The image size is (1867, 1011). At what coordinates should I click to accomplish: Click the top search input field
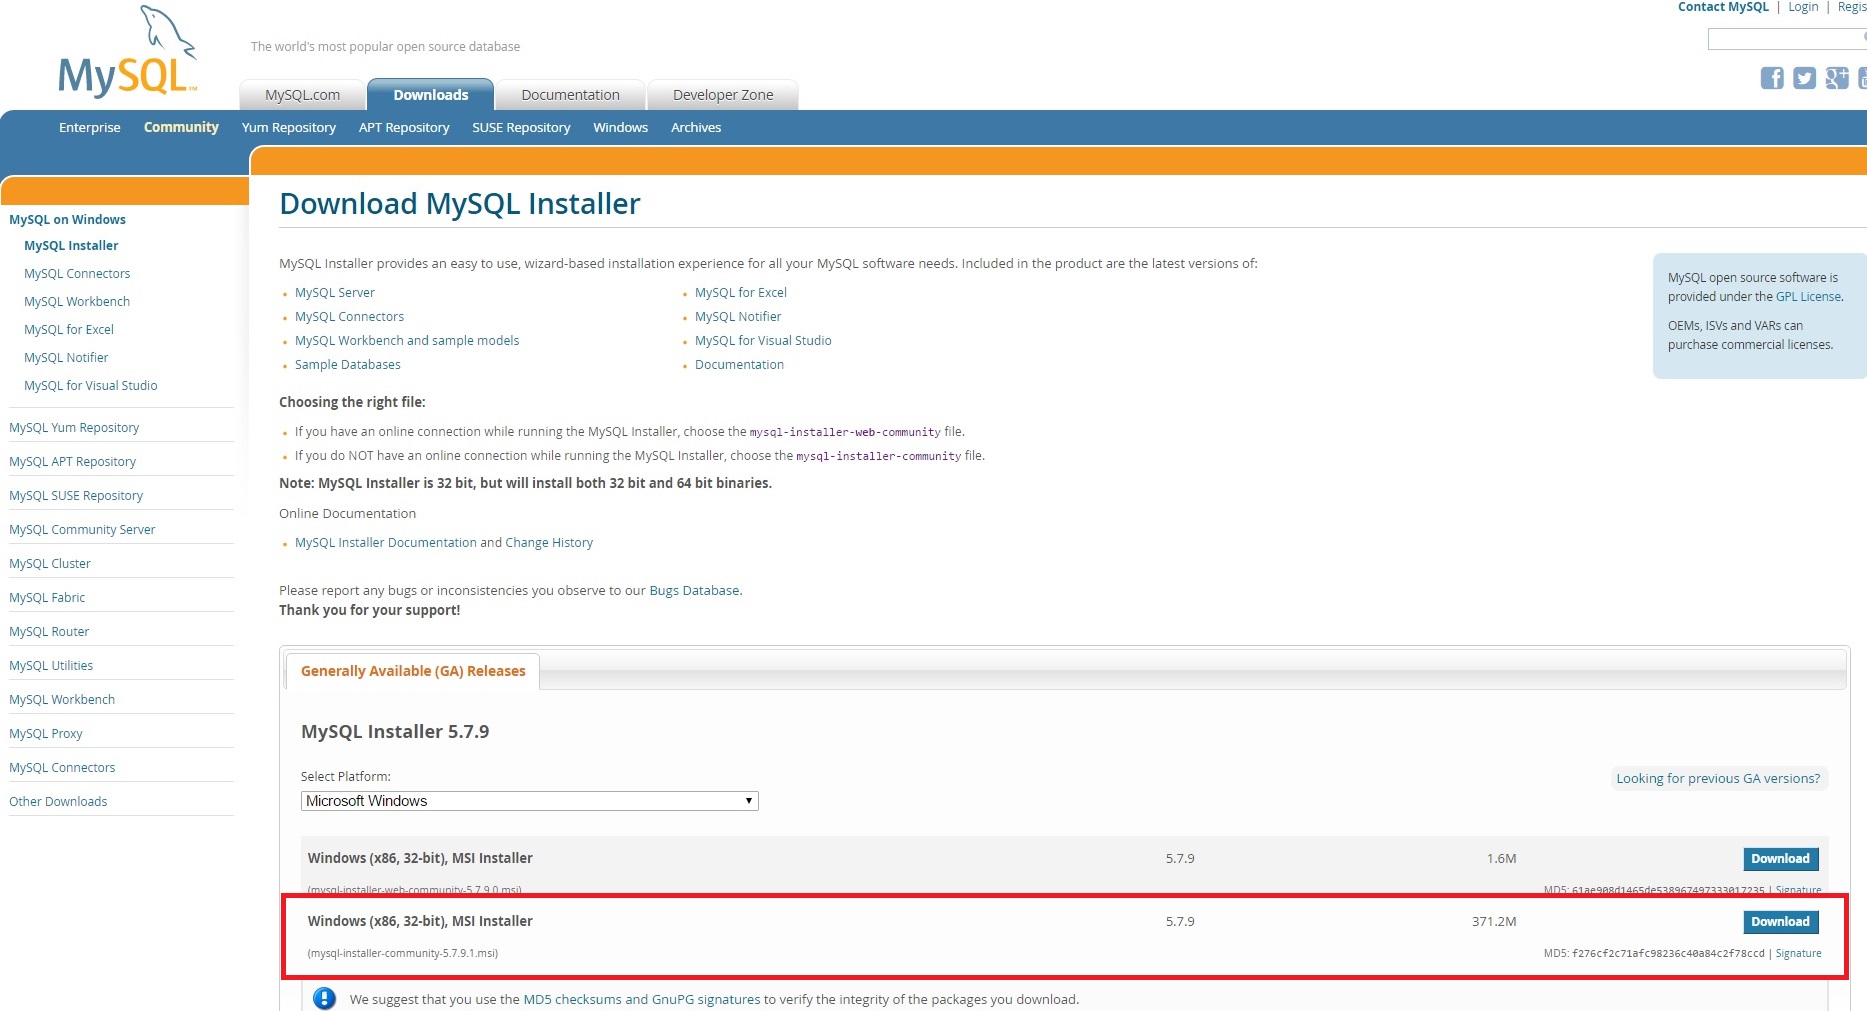click(x=1786, y=39)
